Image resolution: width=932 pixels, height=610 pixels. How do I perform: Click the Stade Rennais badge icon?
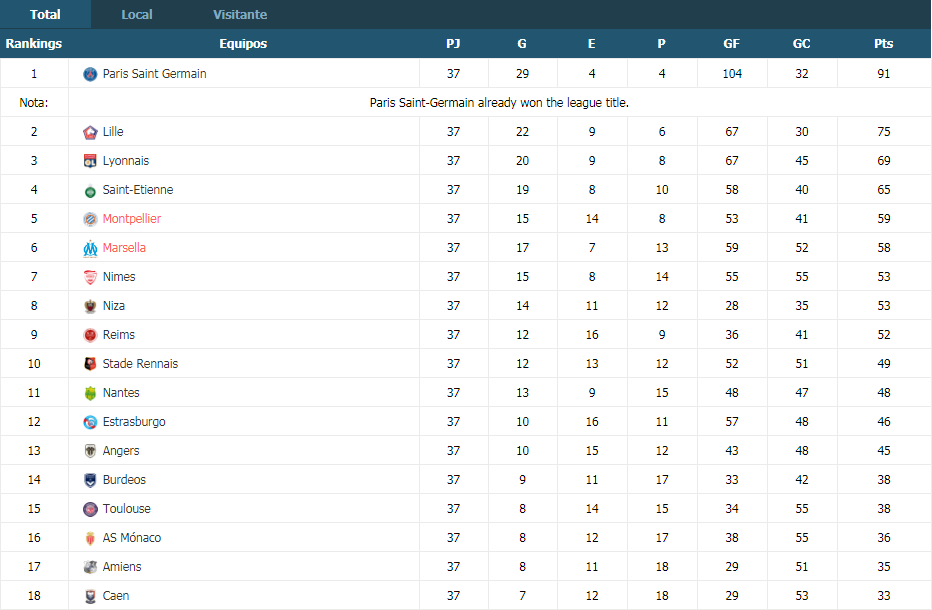coord(90,364)
